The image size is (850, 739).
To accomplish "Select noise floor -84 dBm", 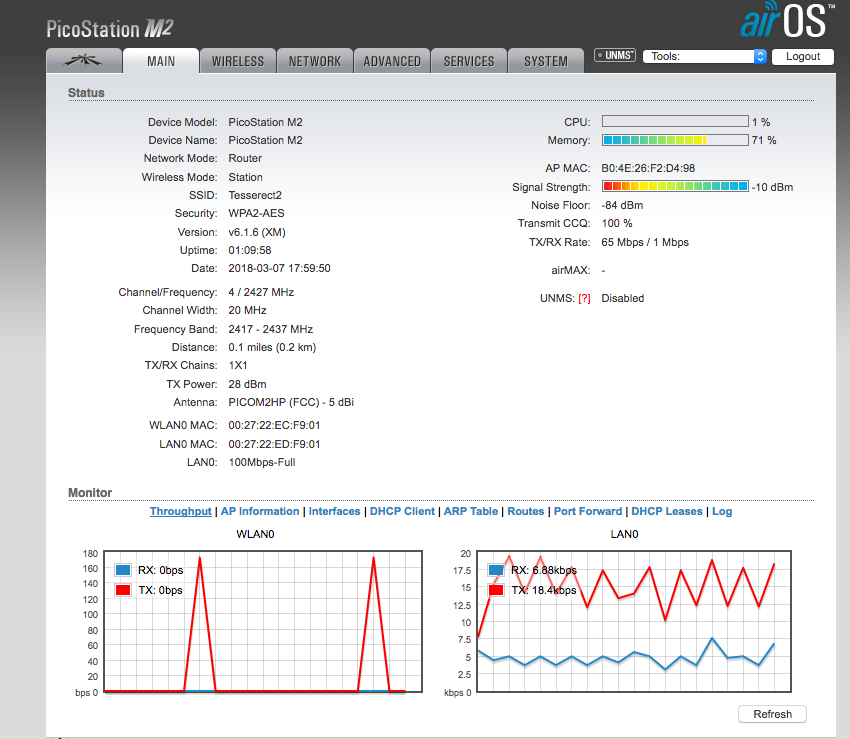I will point(622,205).
